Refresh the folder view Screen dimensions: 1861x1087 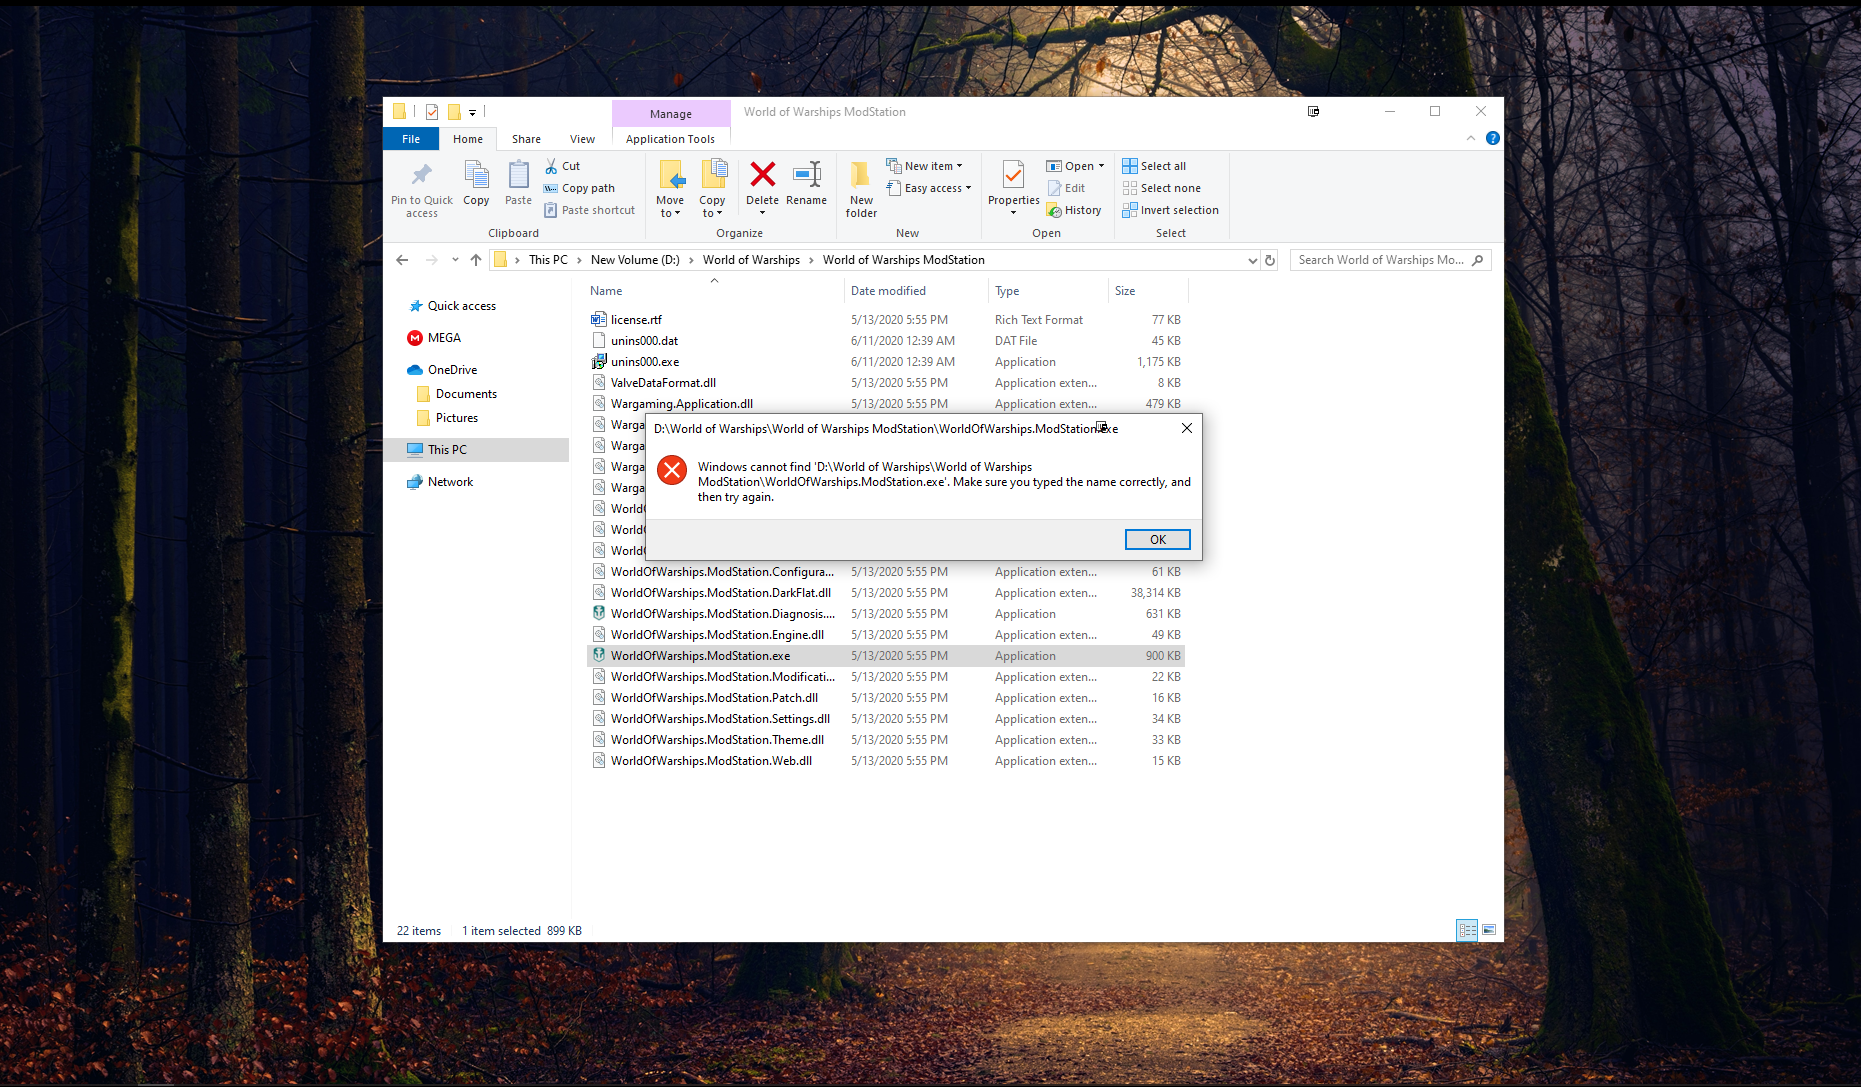click(1270, 260)
